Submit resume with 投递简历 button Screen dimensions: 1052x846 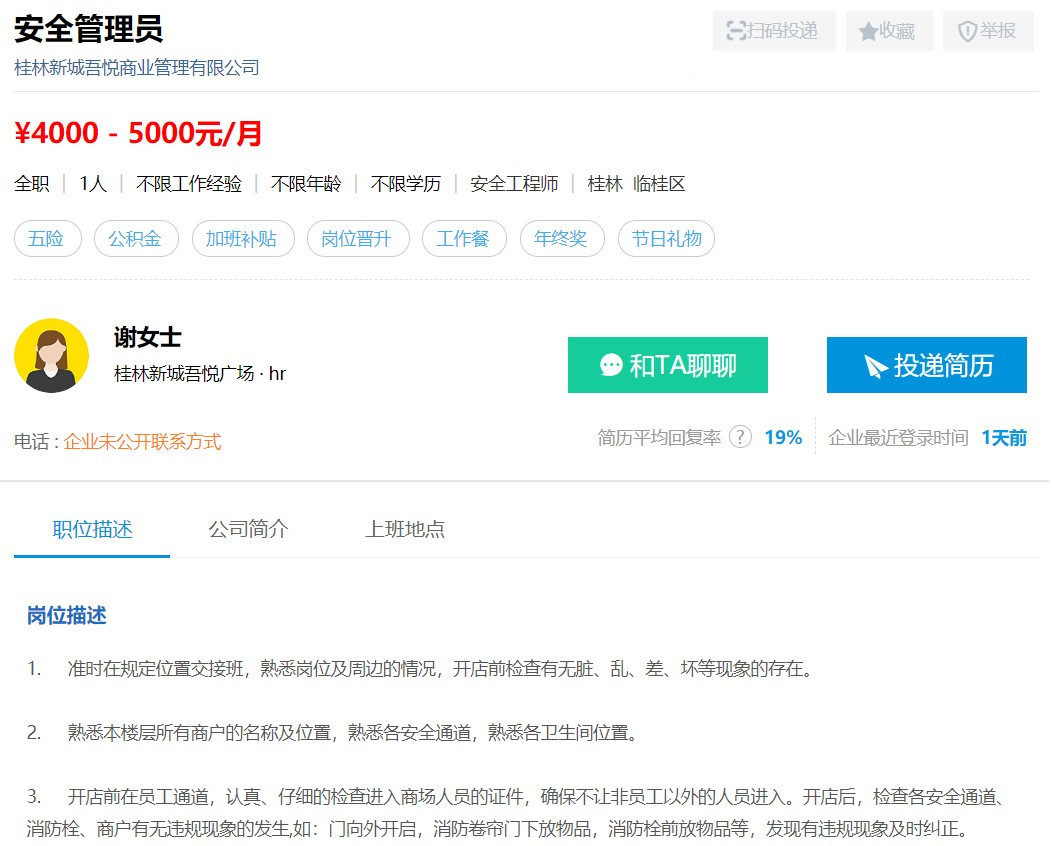click(x=927, y=365)
